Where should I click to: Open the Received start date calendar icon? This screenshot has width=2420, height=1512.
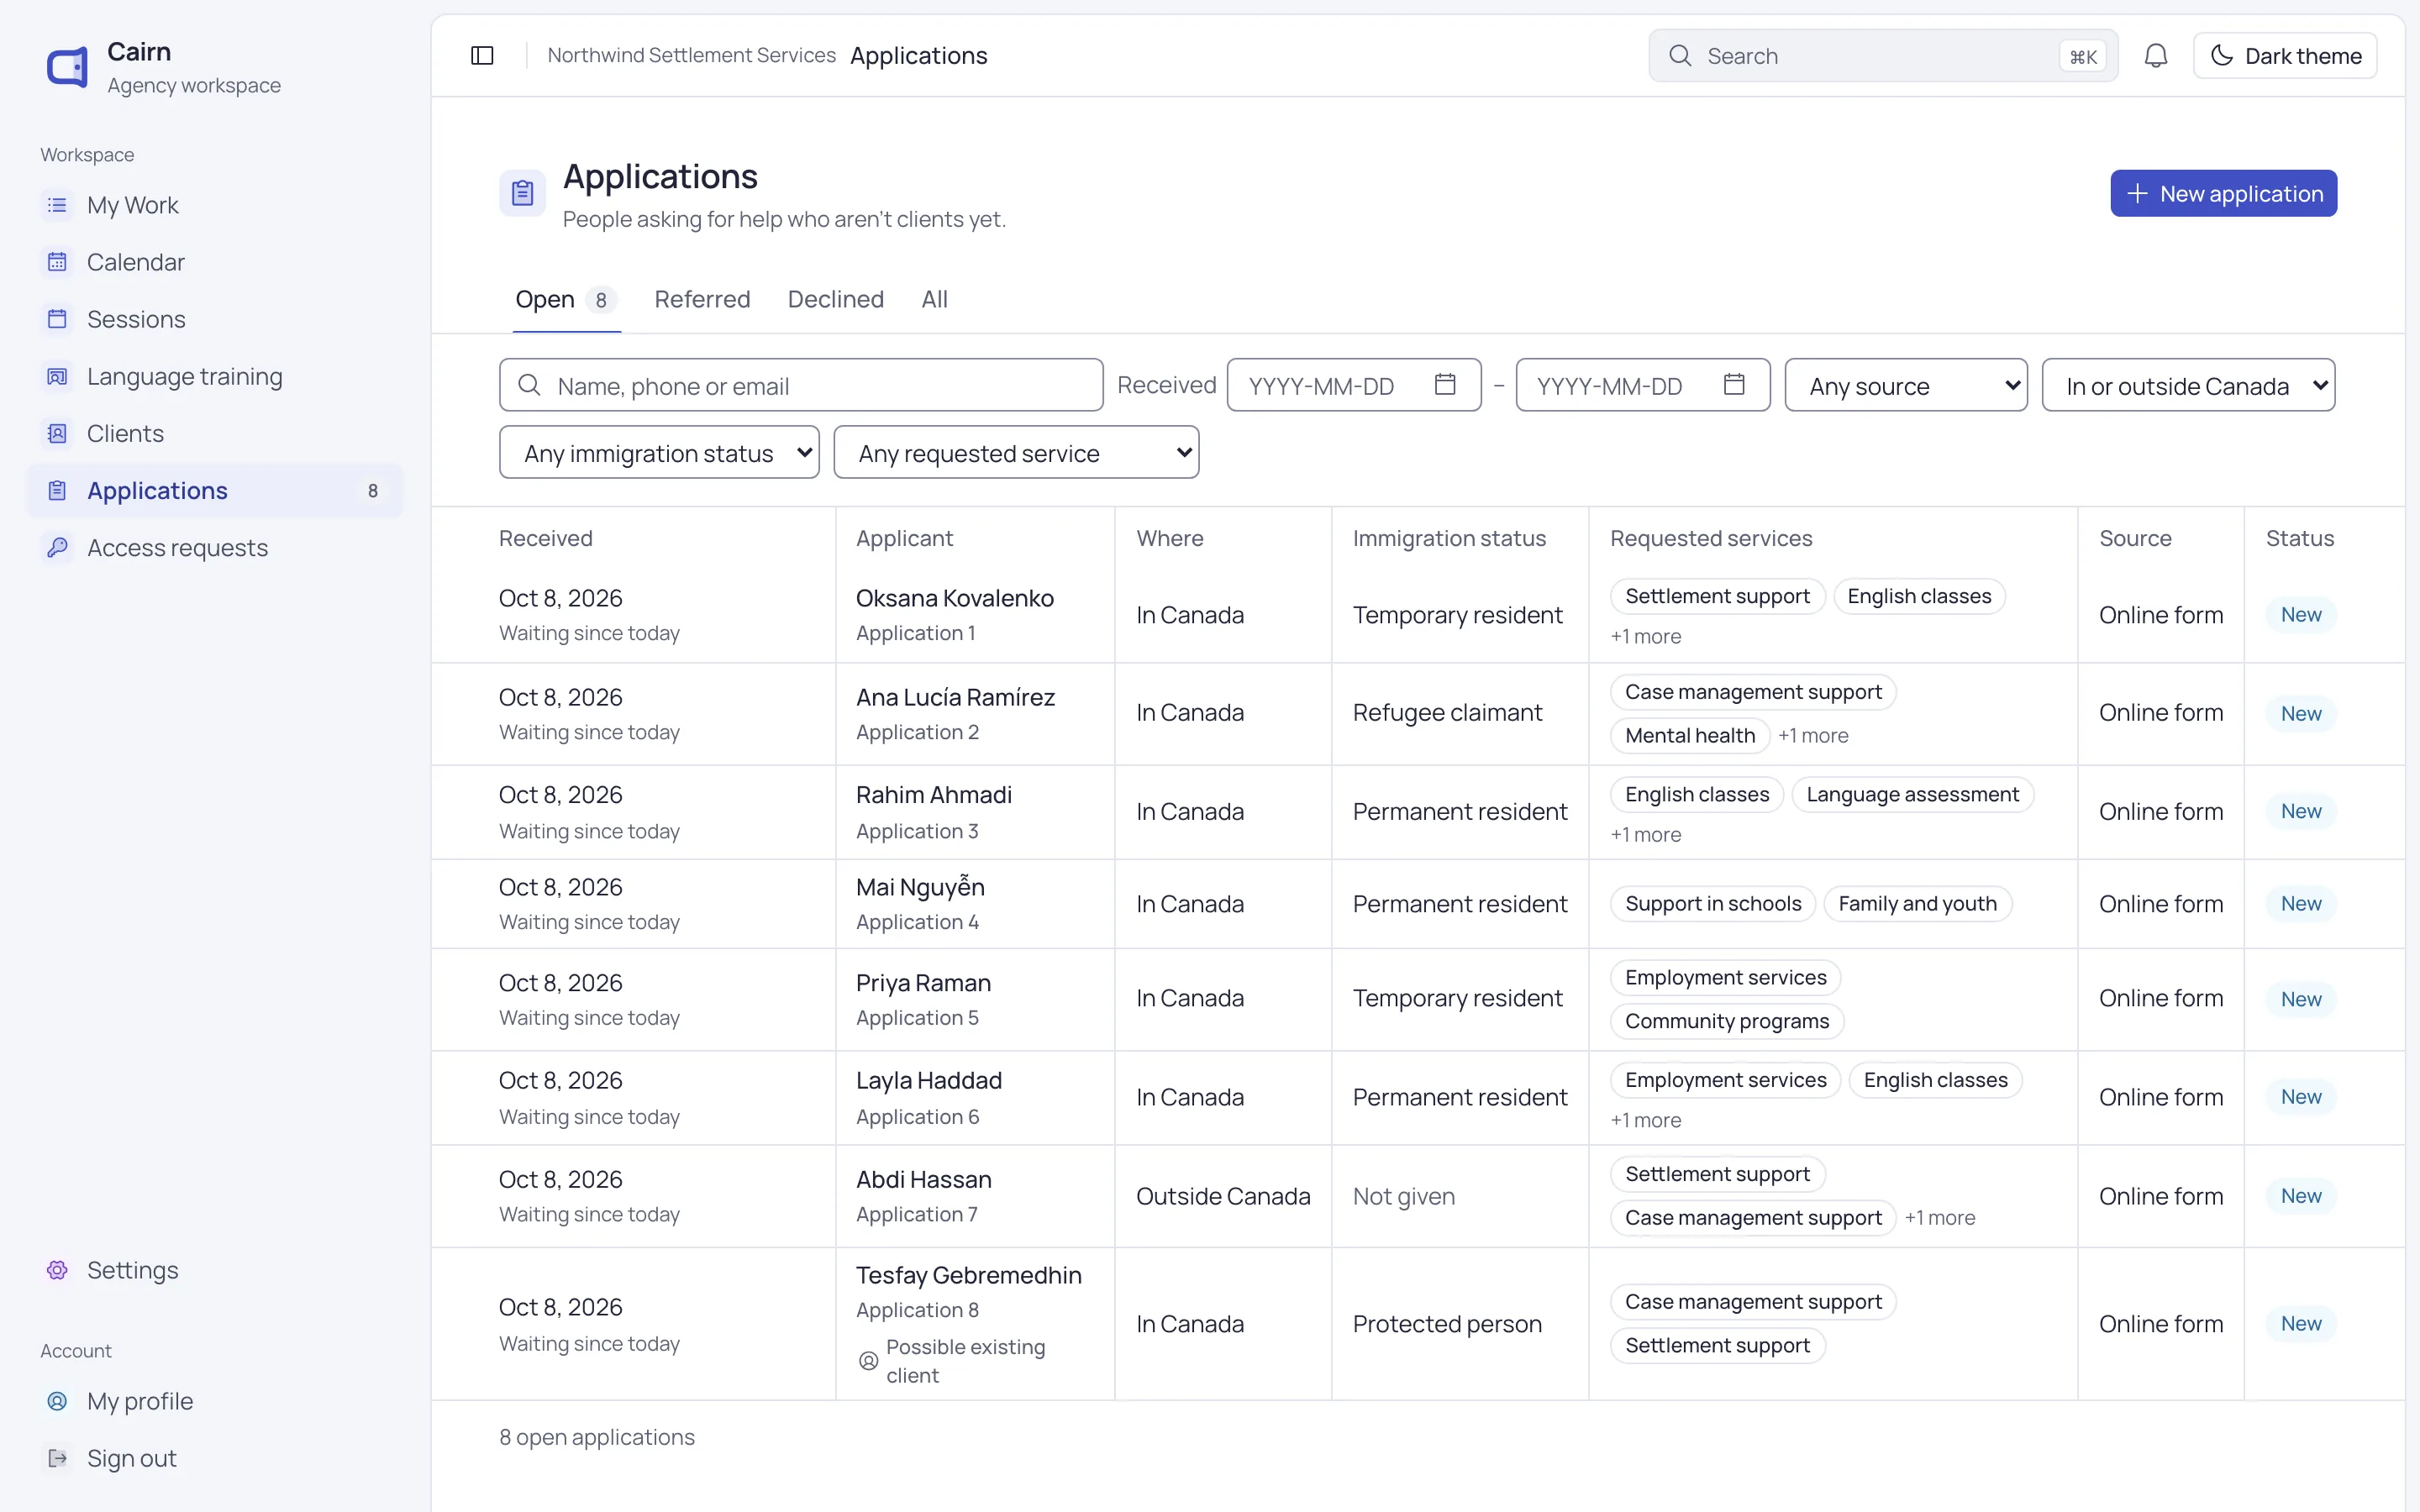point(1445,384)
